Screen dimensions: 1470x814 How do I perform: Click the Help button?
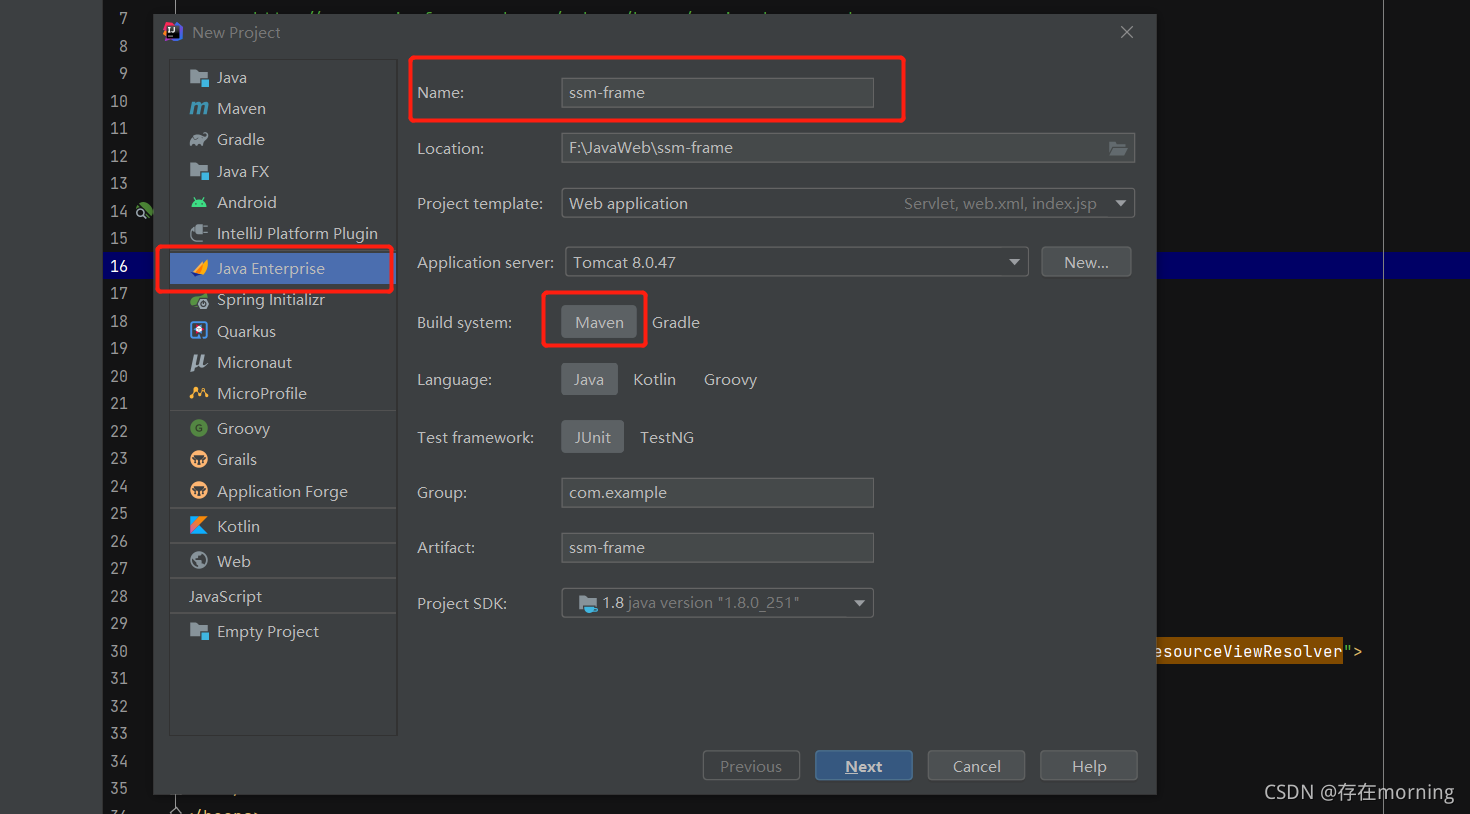1089,766
